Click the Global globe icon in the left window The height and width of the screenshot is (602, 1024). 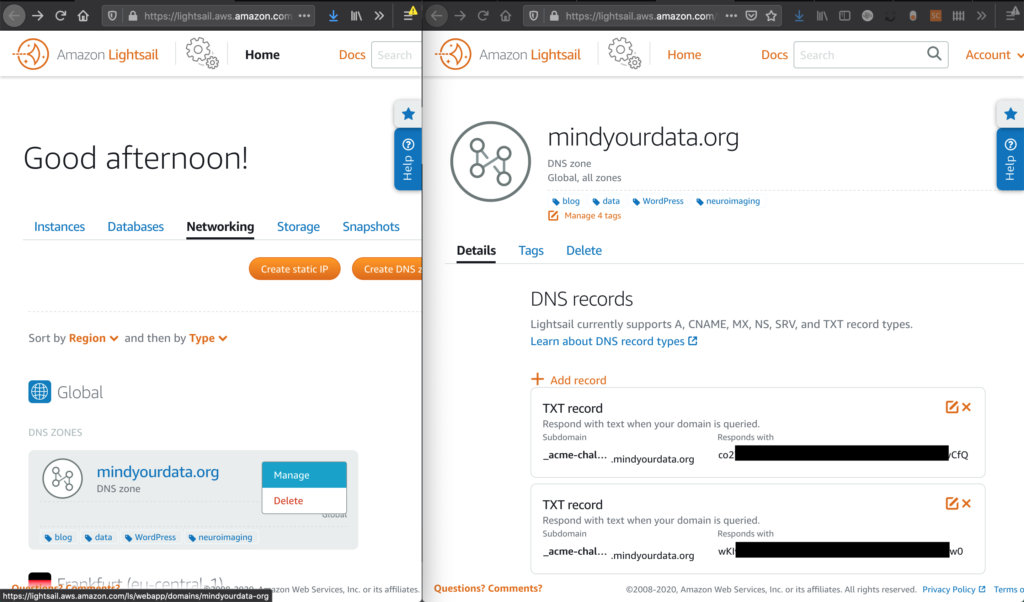39,392
